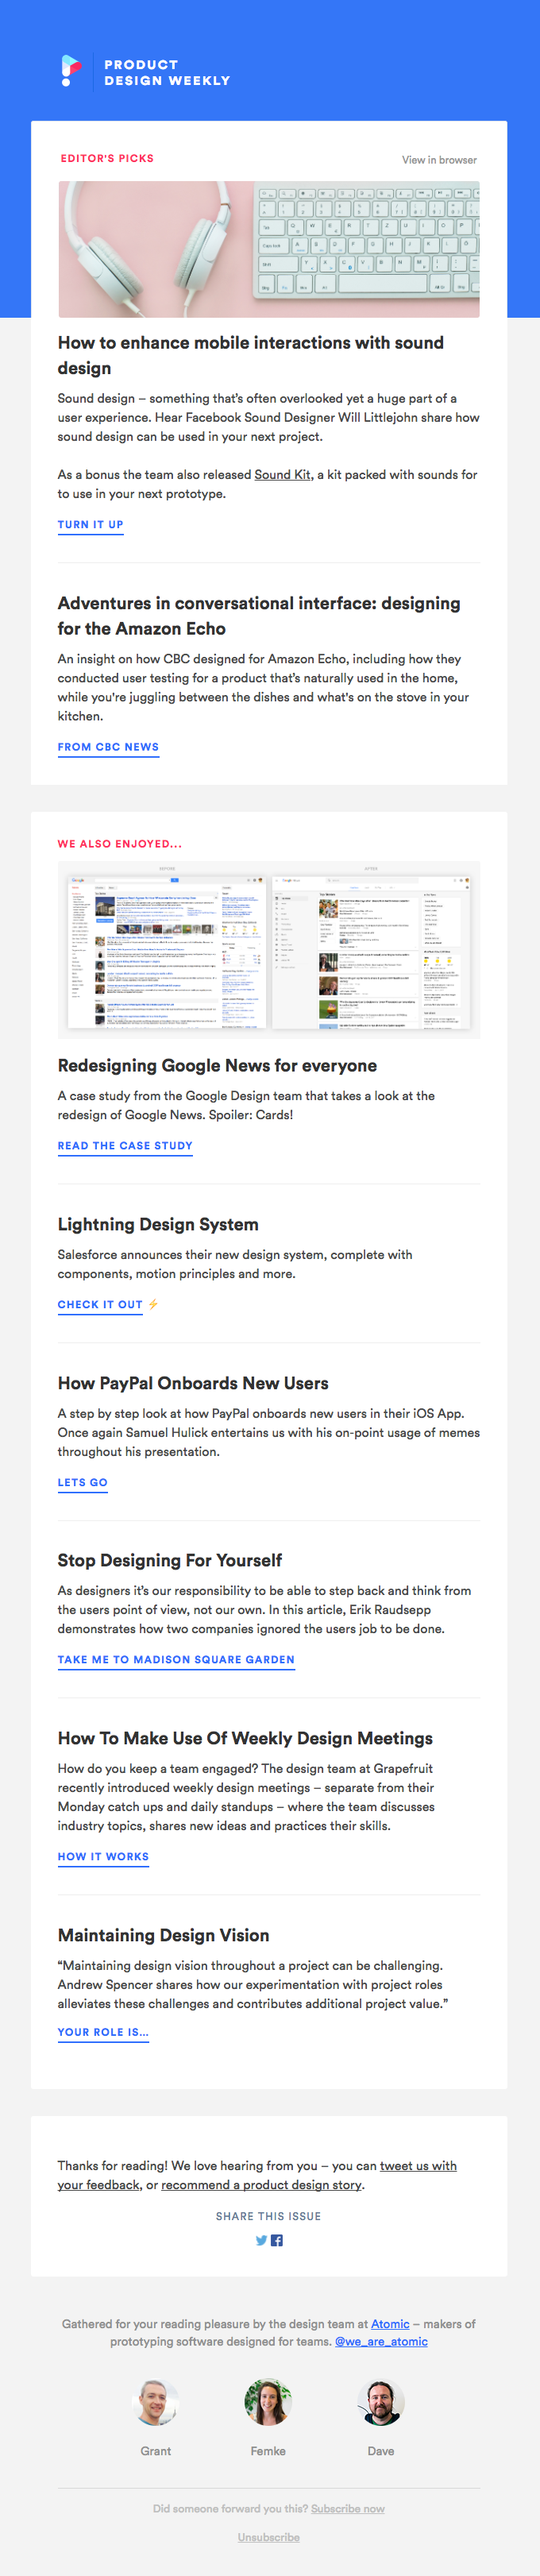Open Maintaining Design Vision headline
This screenshot has width=540, height=2576.
[163, 1935]
